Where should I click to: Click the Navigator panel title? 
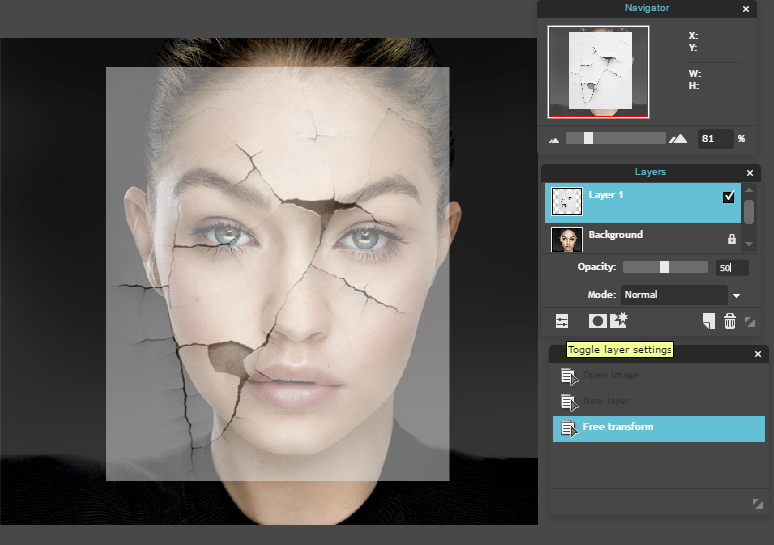click(647, 8)
